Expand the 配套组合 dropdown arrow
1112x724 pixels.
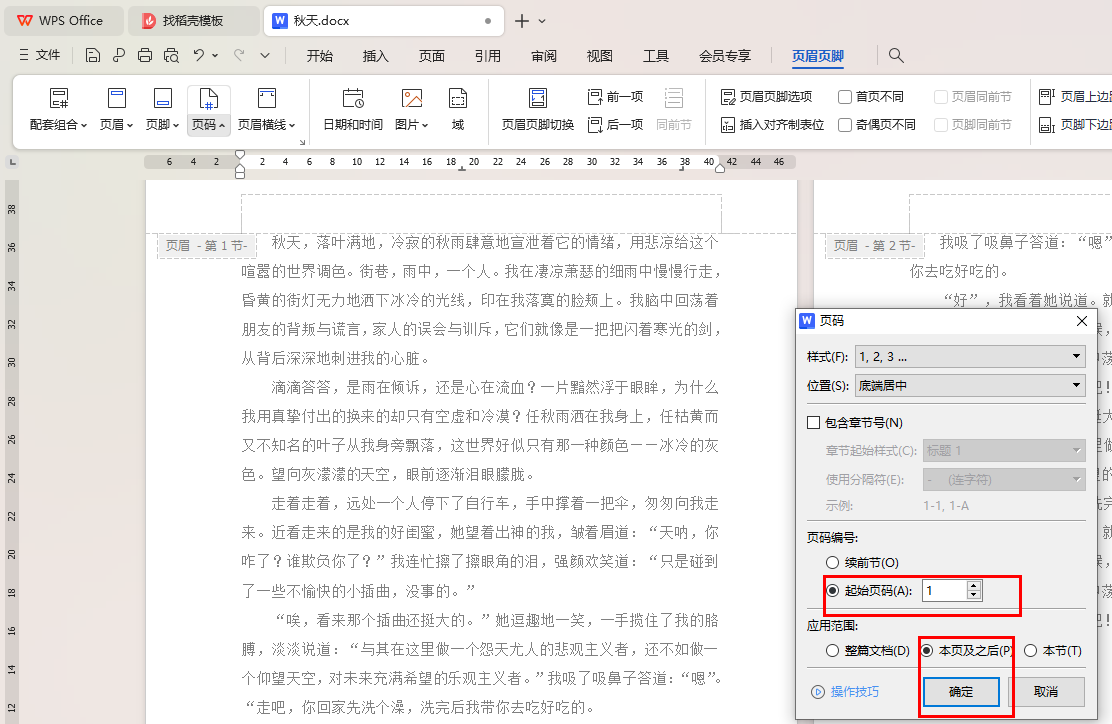pos(84,126)
